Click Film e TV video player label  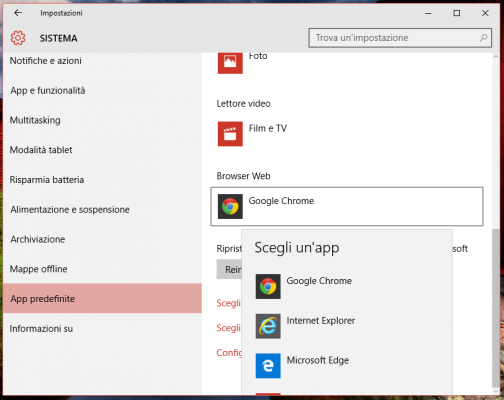268,128
